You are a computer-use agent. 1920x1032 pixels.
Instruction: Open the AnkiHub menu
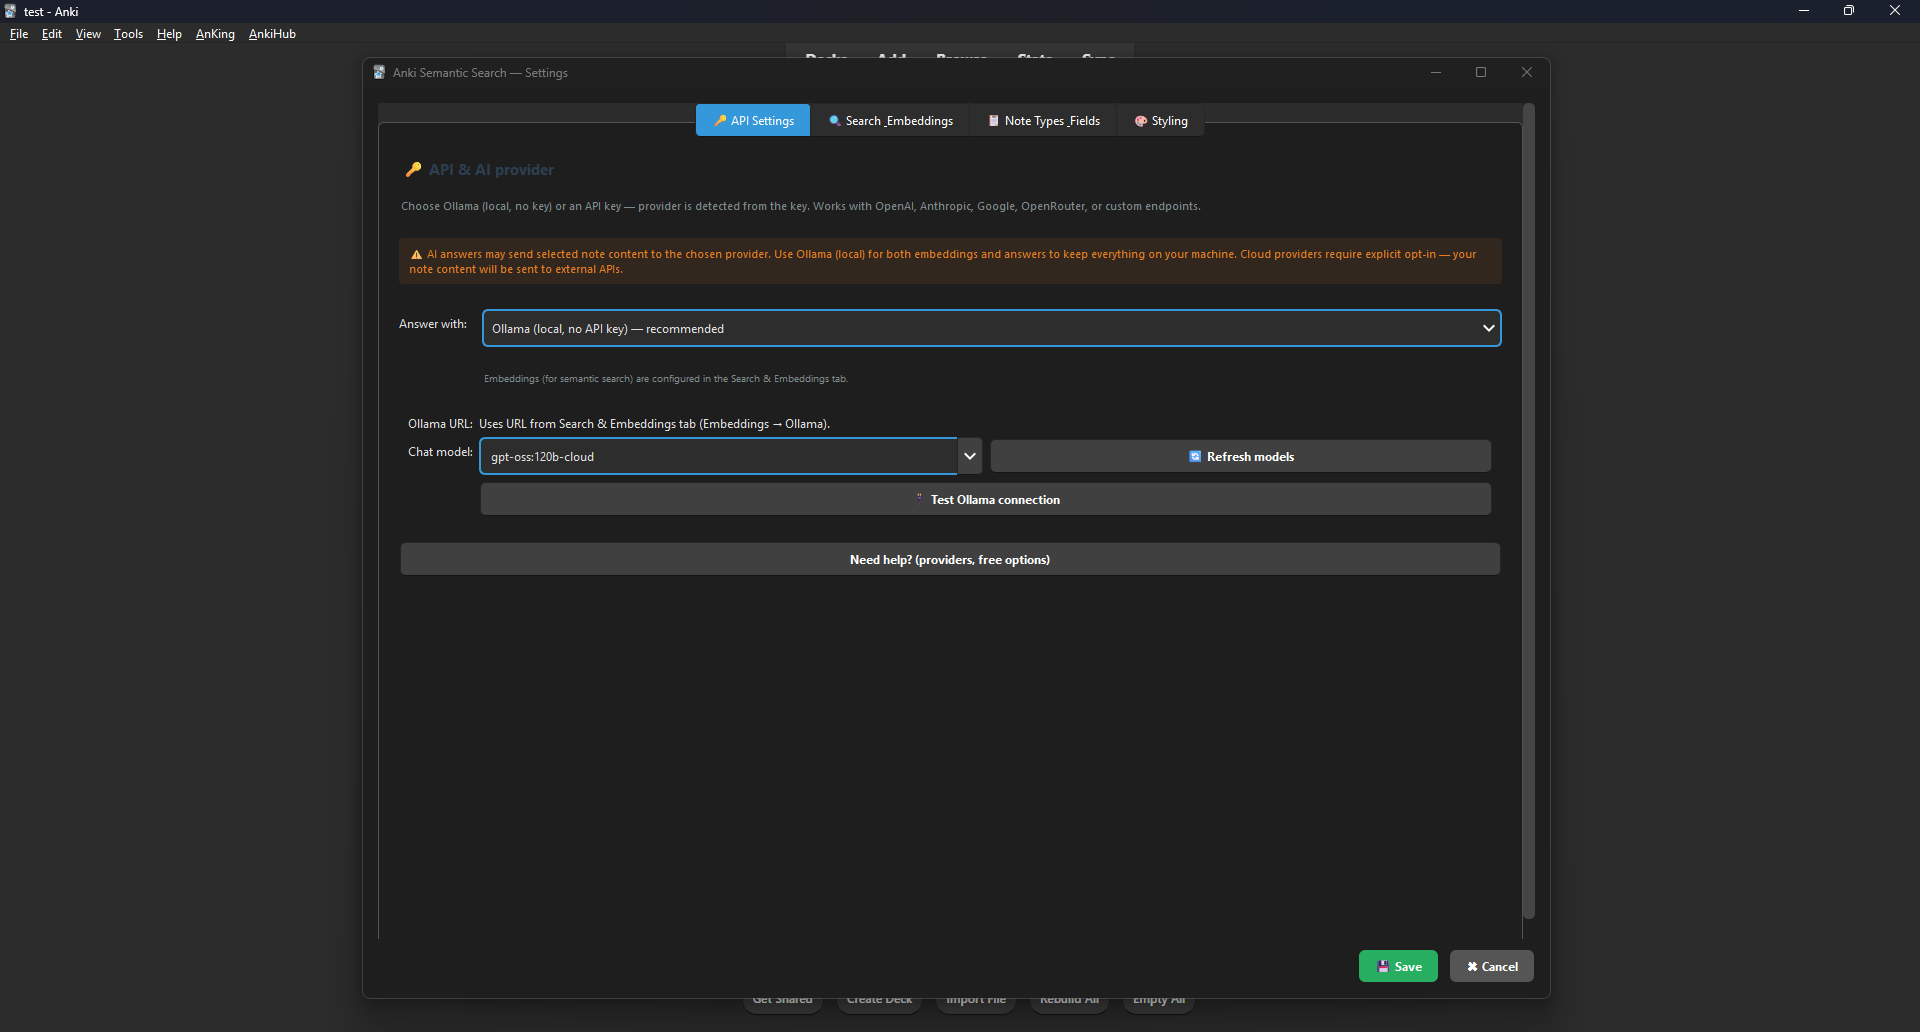pos(272,34)
